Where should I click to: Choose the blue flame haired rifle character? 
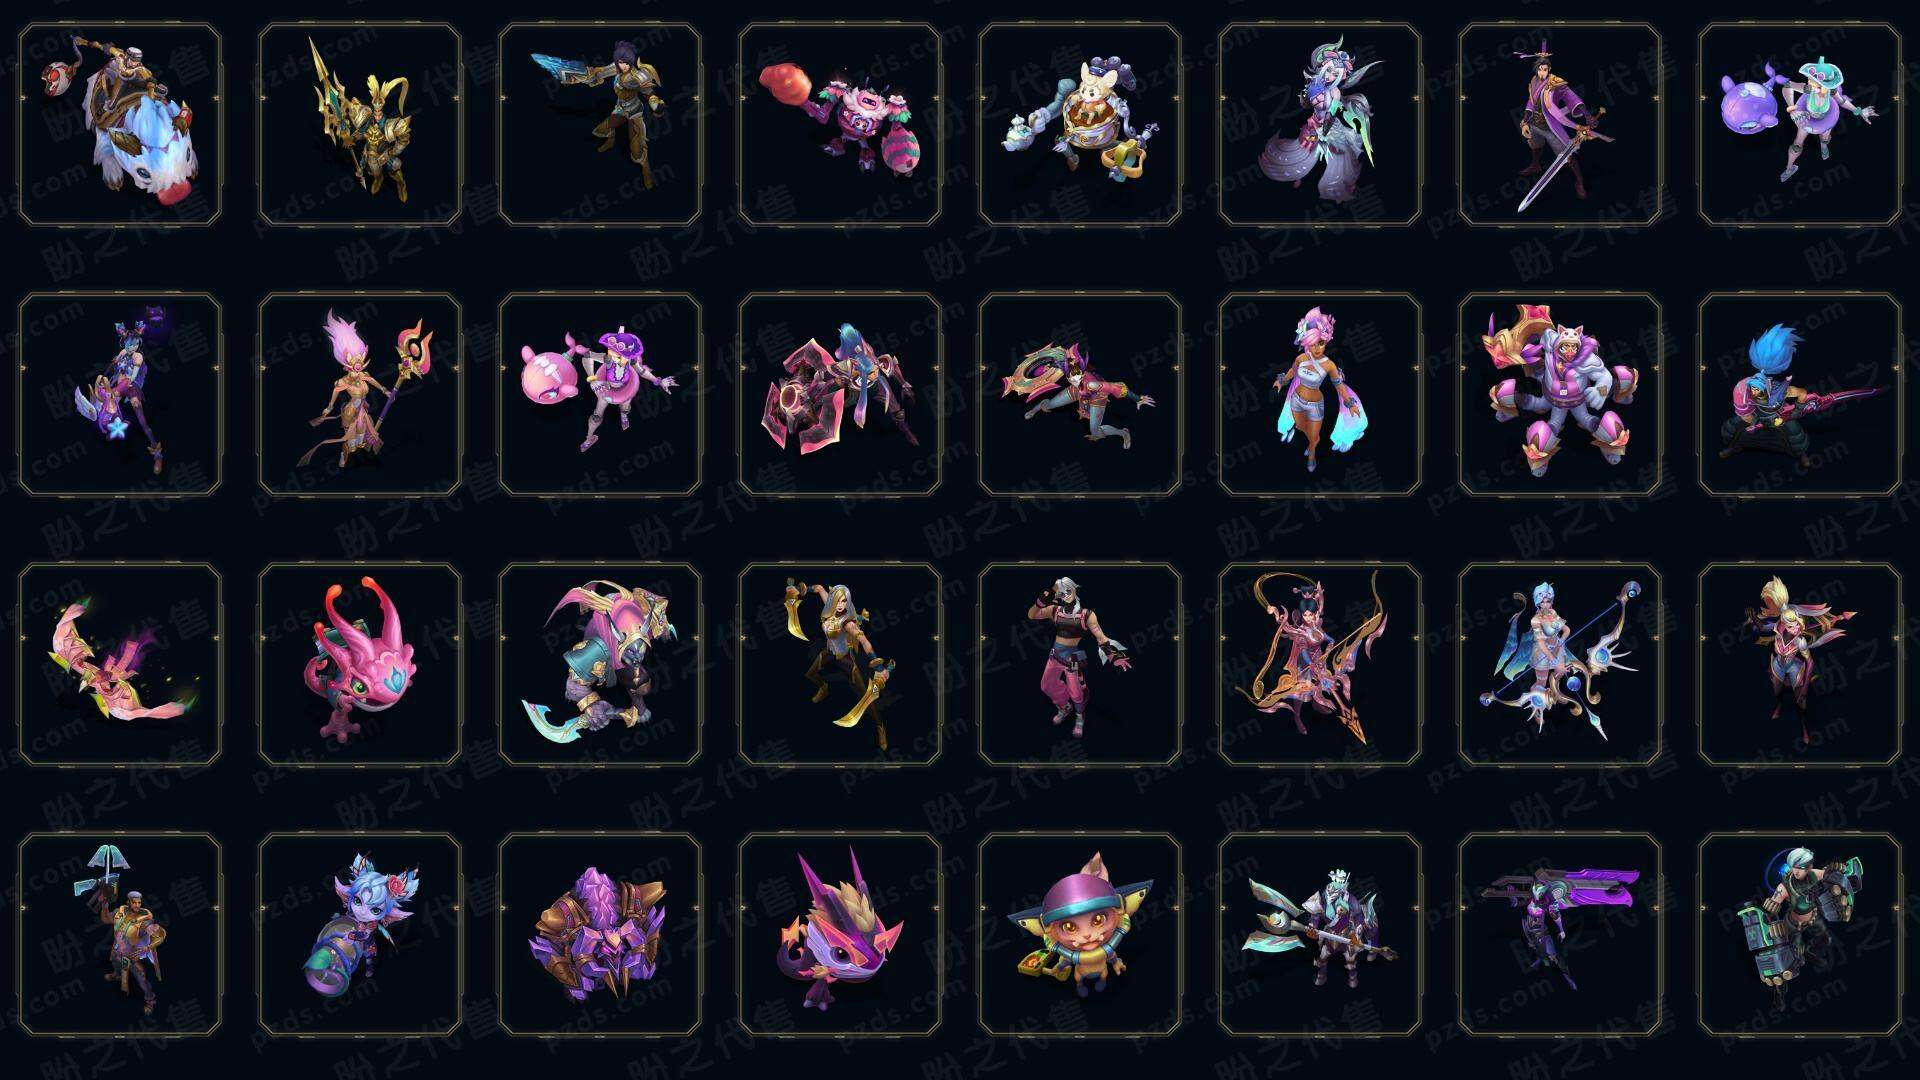coord(1800,394)
